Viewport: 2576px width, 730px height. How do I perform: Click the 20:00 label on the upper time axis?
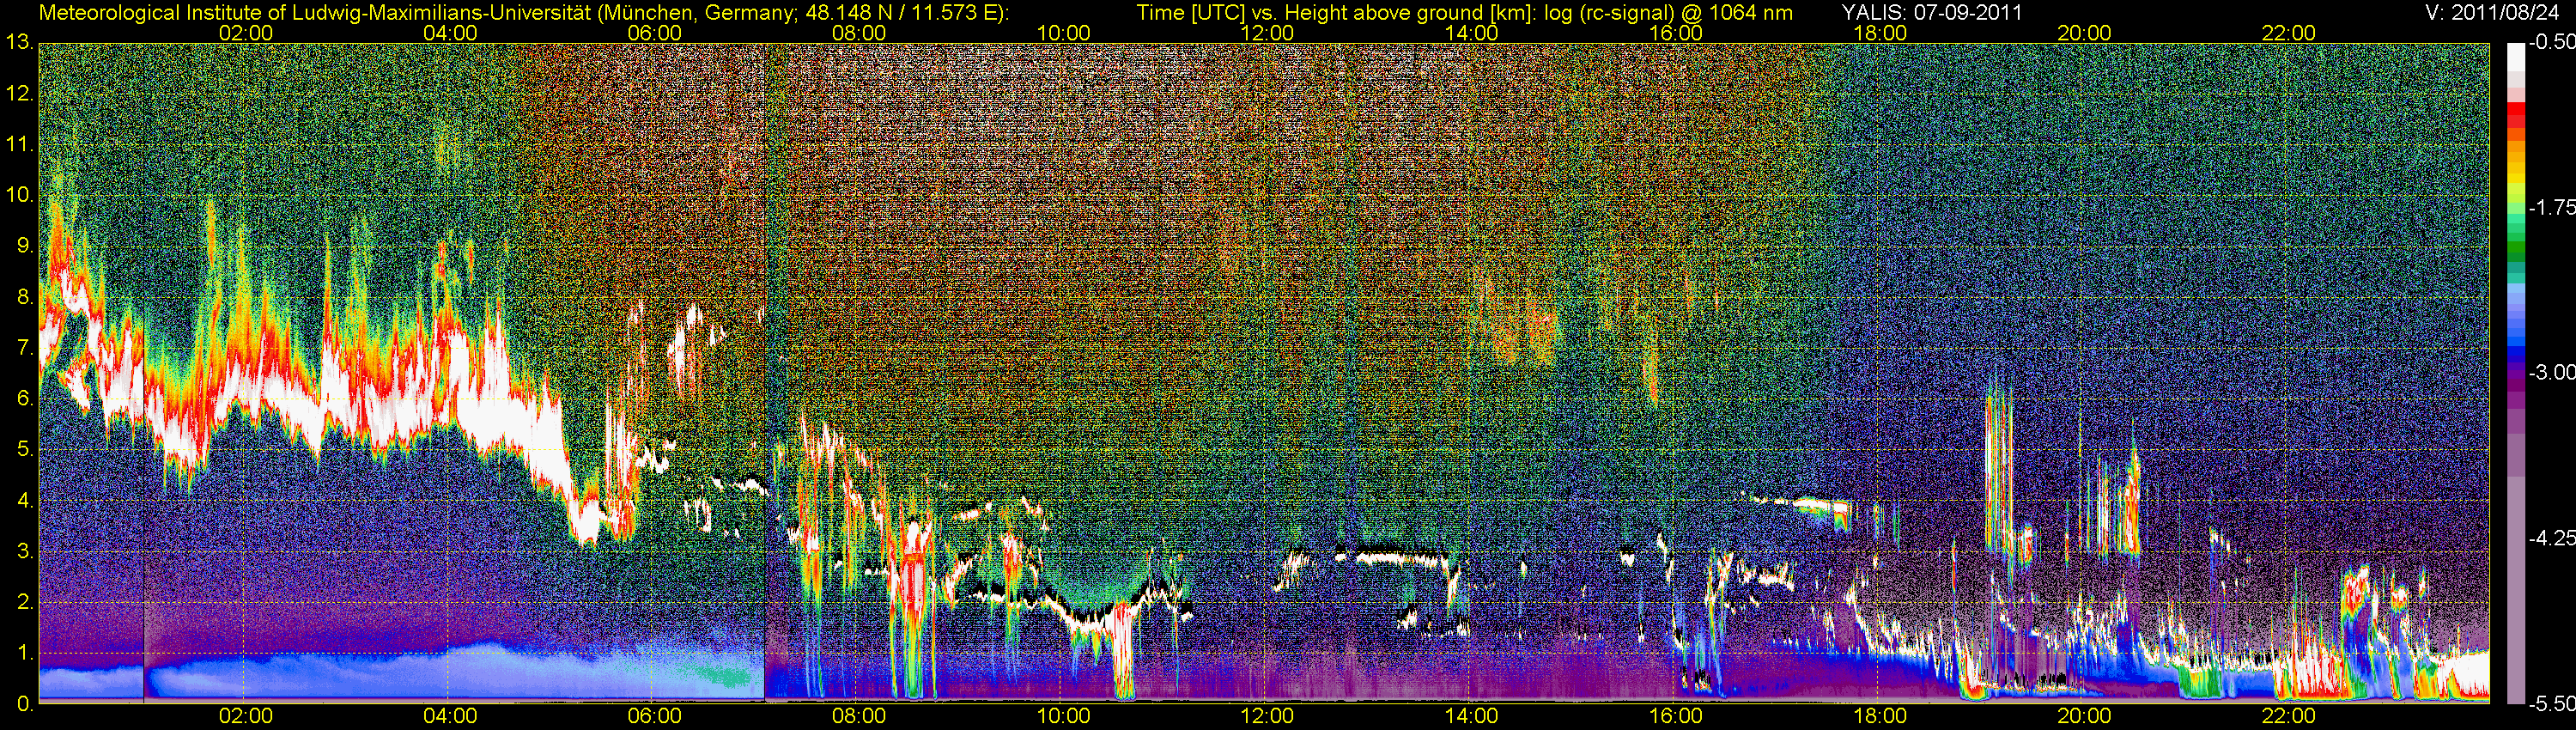[x=2084, y=33]
